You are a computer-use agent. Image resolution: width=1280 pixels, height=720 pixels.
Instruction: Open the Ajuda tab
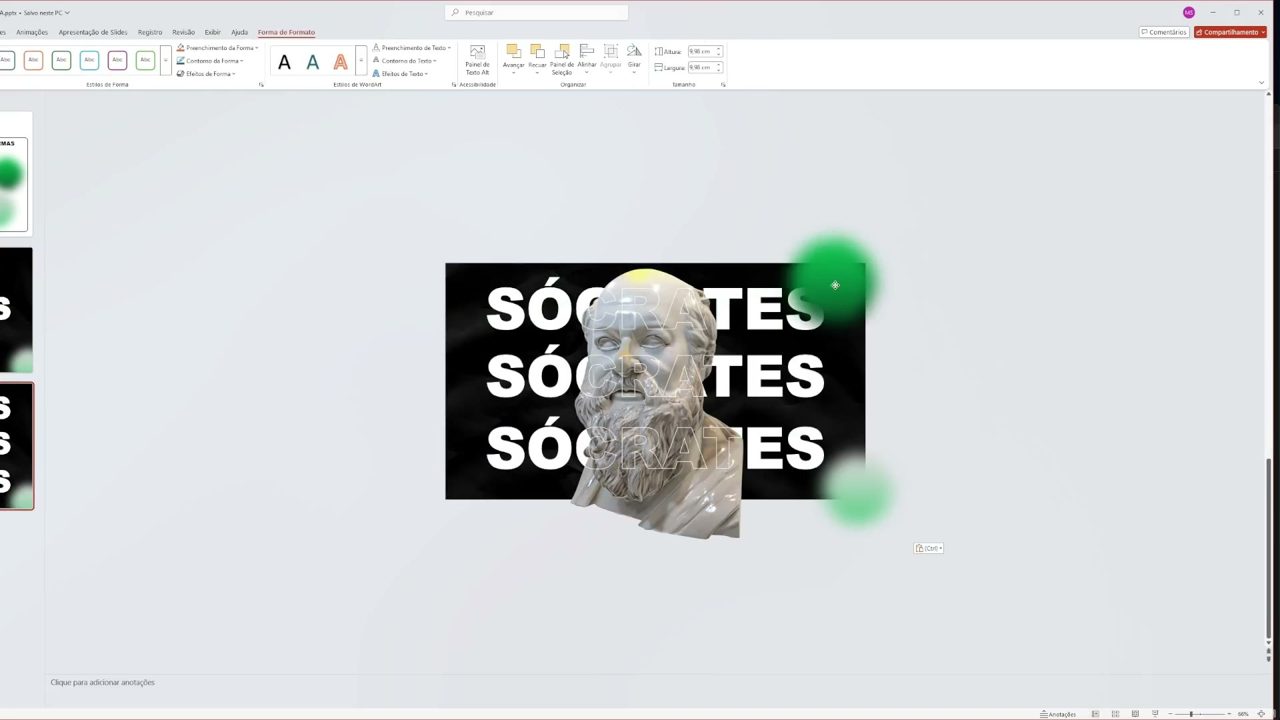pos(239,32)
